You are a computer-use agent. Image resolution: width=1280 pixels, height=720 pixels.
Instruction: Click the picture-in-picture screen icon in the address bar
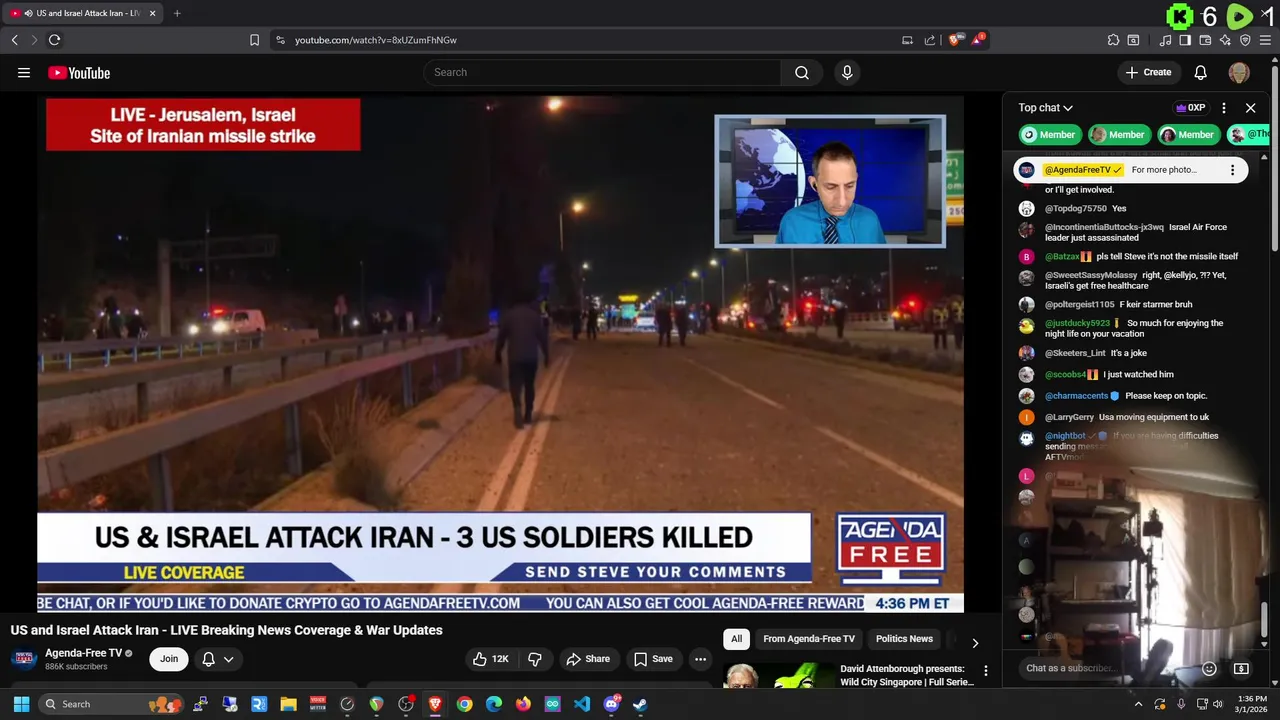(x=907, y=40)
